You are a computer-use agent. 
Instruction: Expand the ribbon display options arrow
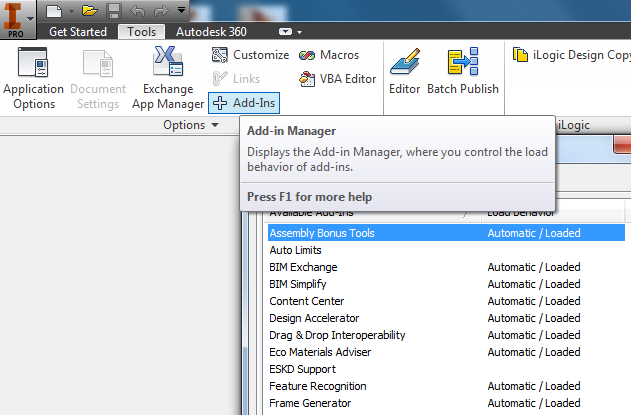[x=299, y=32]
